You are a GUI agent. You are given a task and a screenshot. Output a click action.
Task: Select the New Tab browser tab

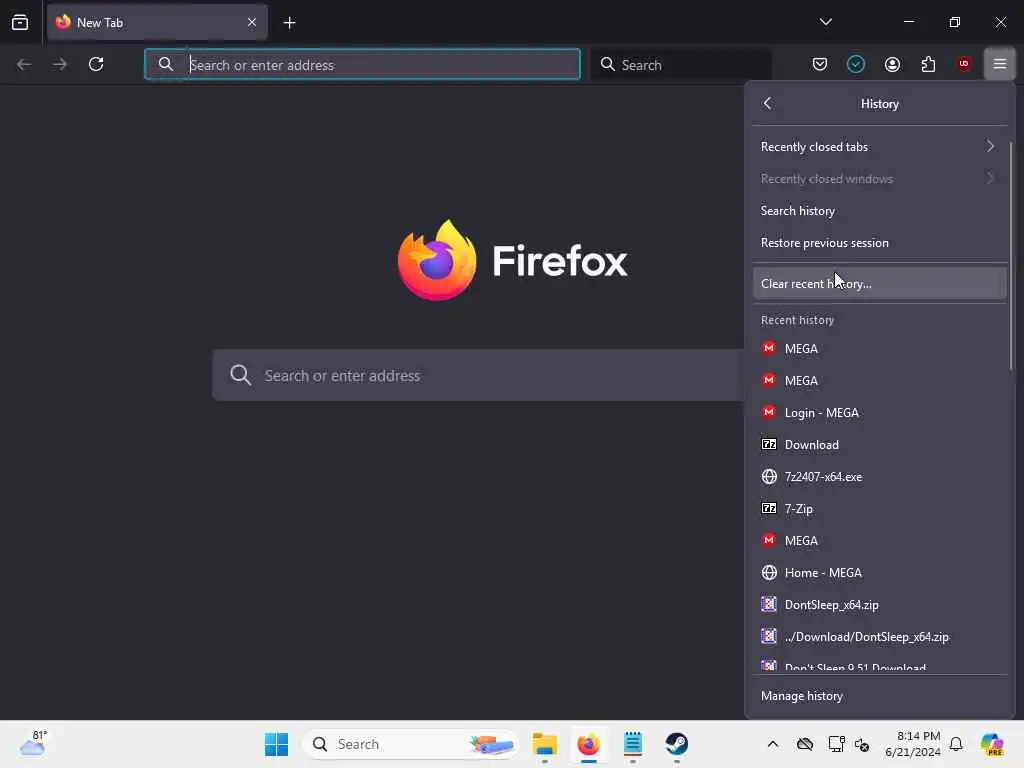pyautogui.click(x=157, y=22)
